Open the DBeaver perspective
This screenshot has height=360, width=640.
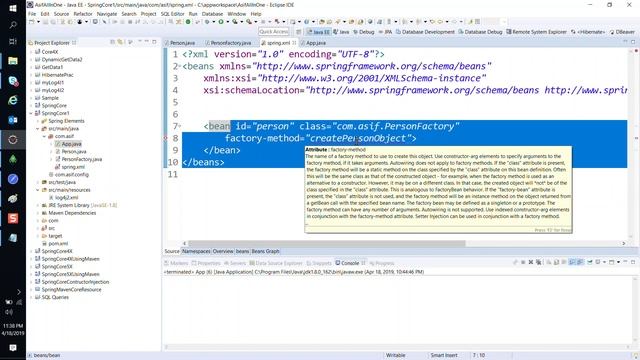(622, 32)
